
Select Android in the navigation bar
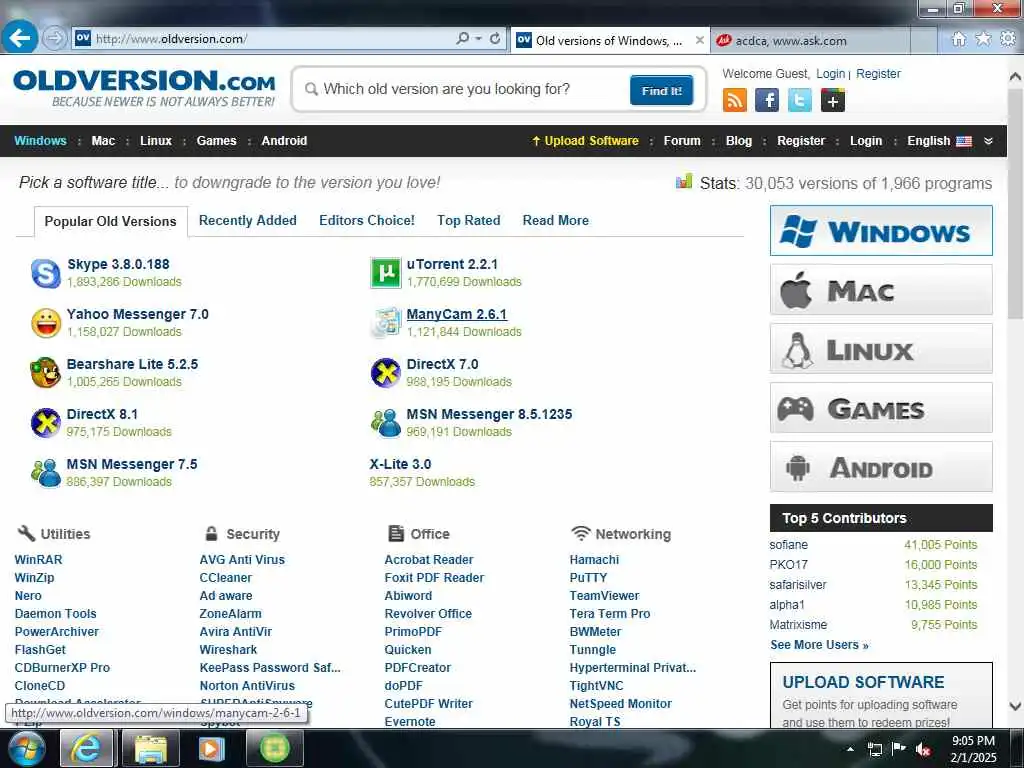(284, 141)
